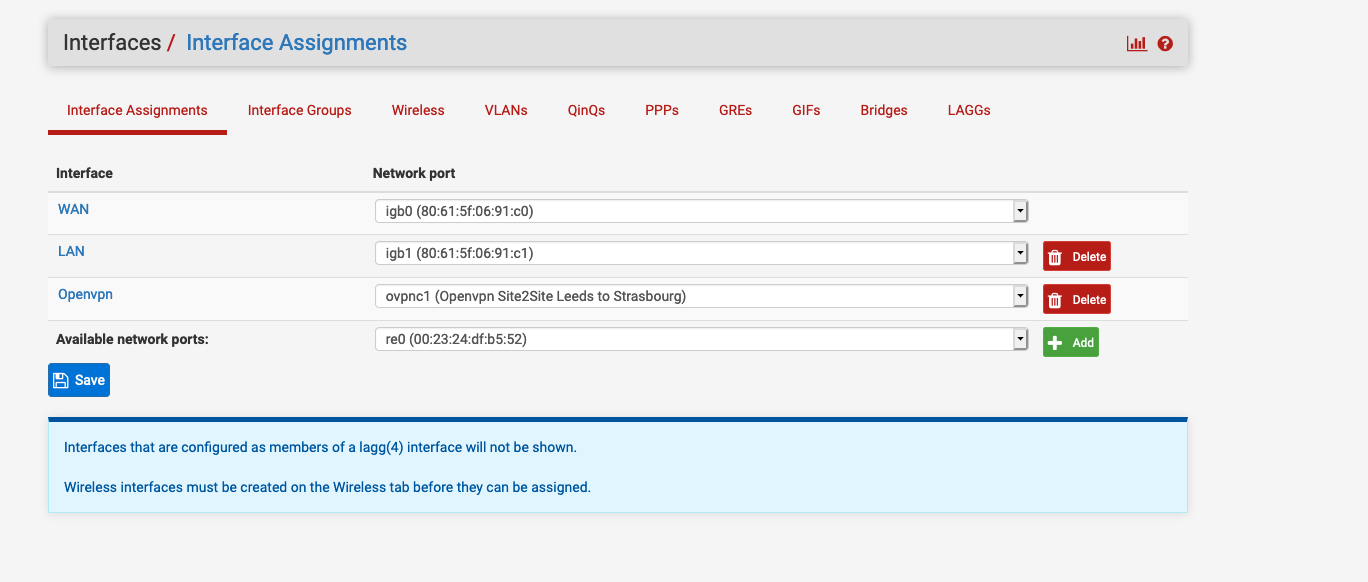The image size is (1368, 582).
Task: Expand the WAN network port dropdown
Action: pos(701,211)
